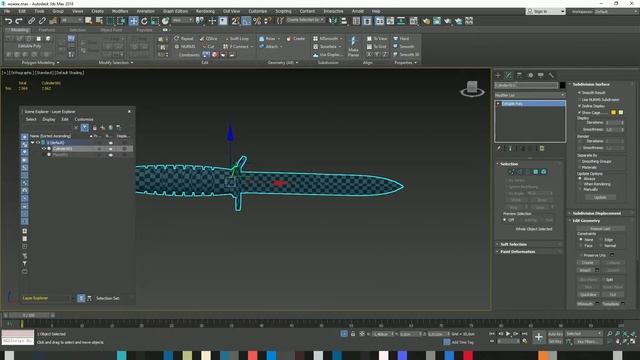
Task: Select When Rendering update option
Action: coord(580,184)
